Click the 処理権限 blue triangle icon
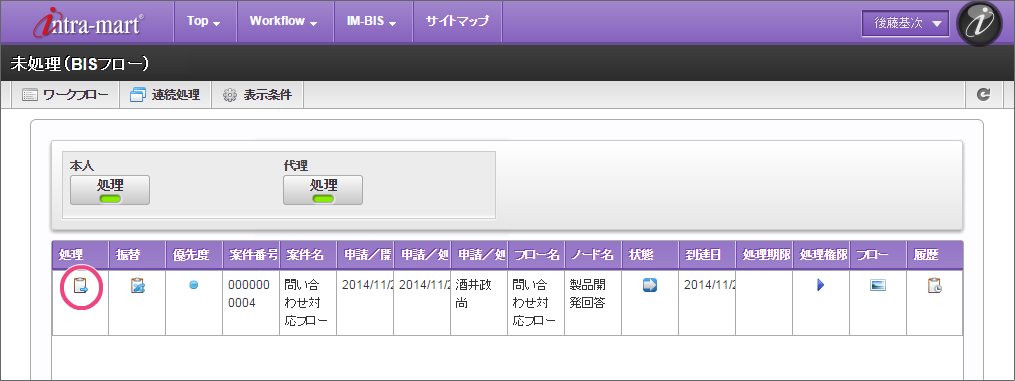This screenshot has height=381, width=1015. tap(821, 285)
